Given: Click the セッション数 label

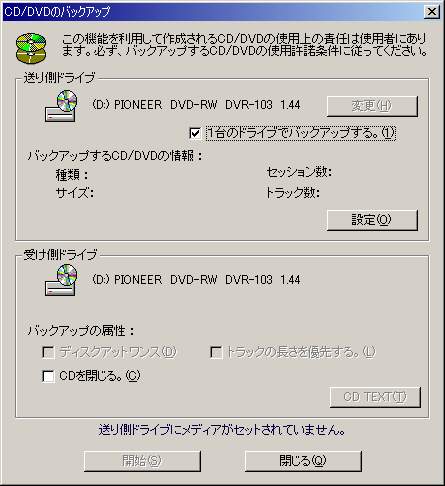Looking at the screenshot, I should click(299, 172).
